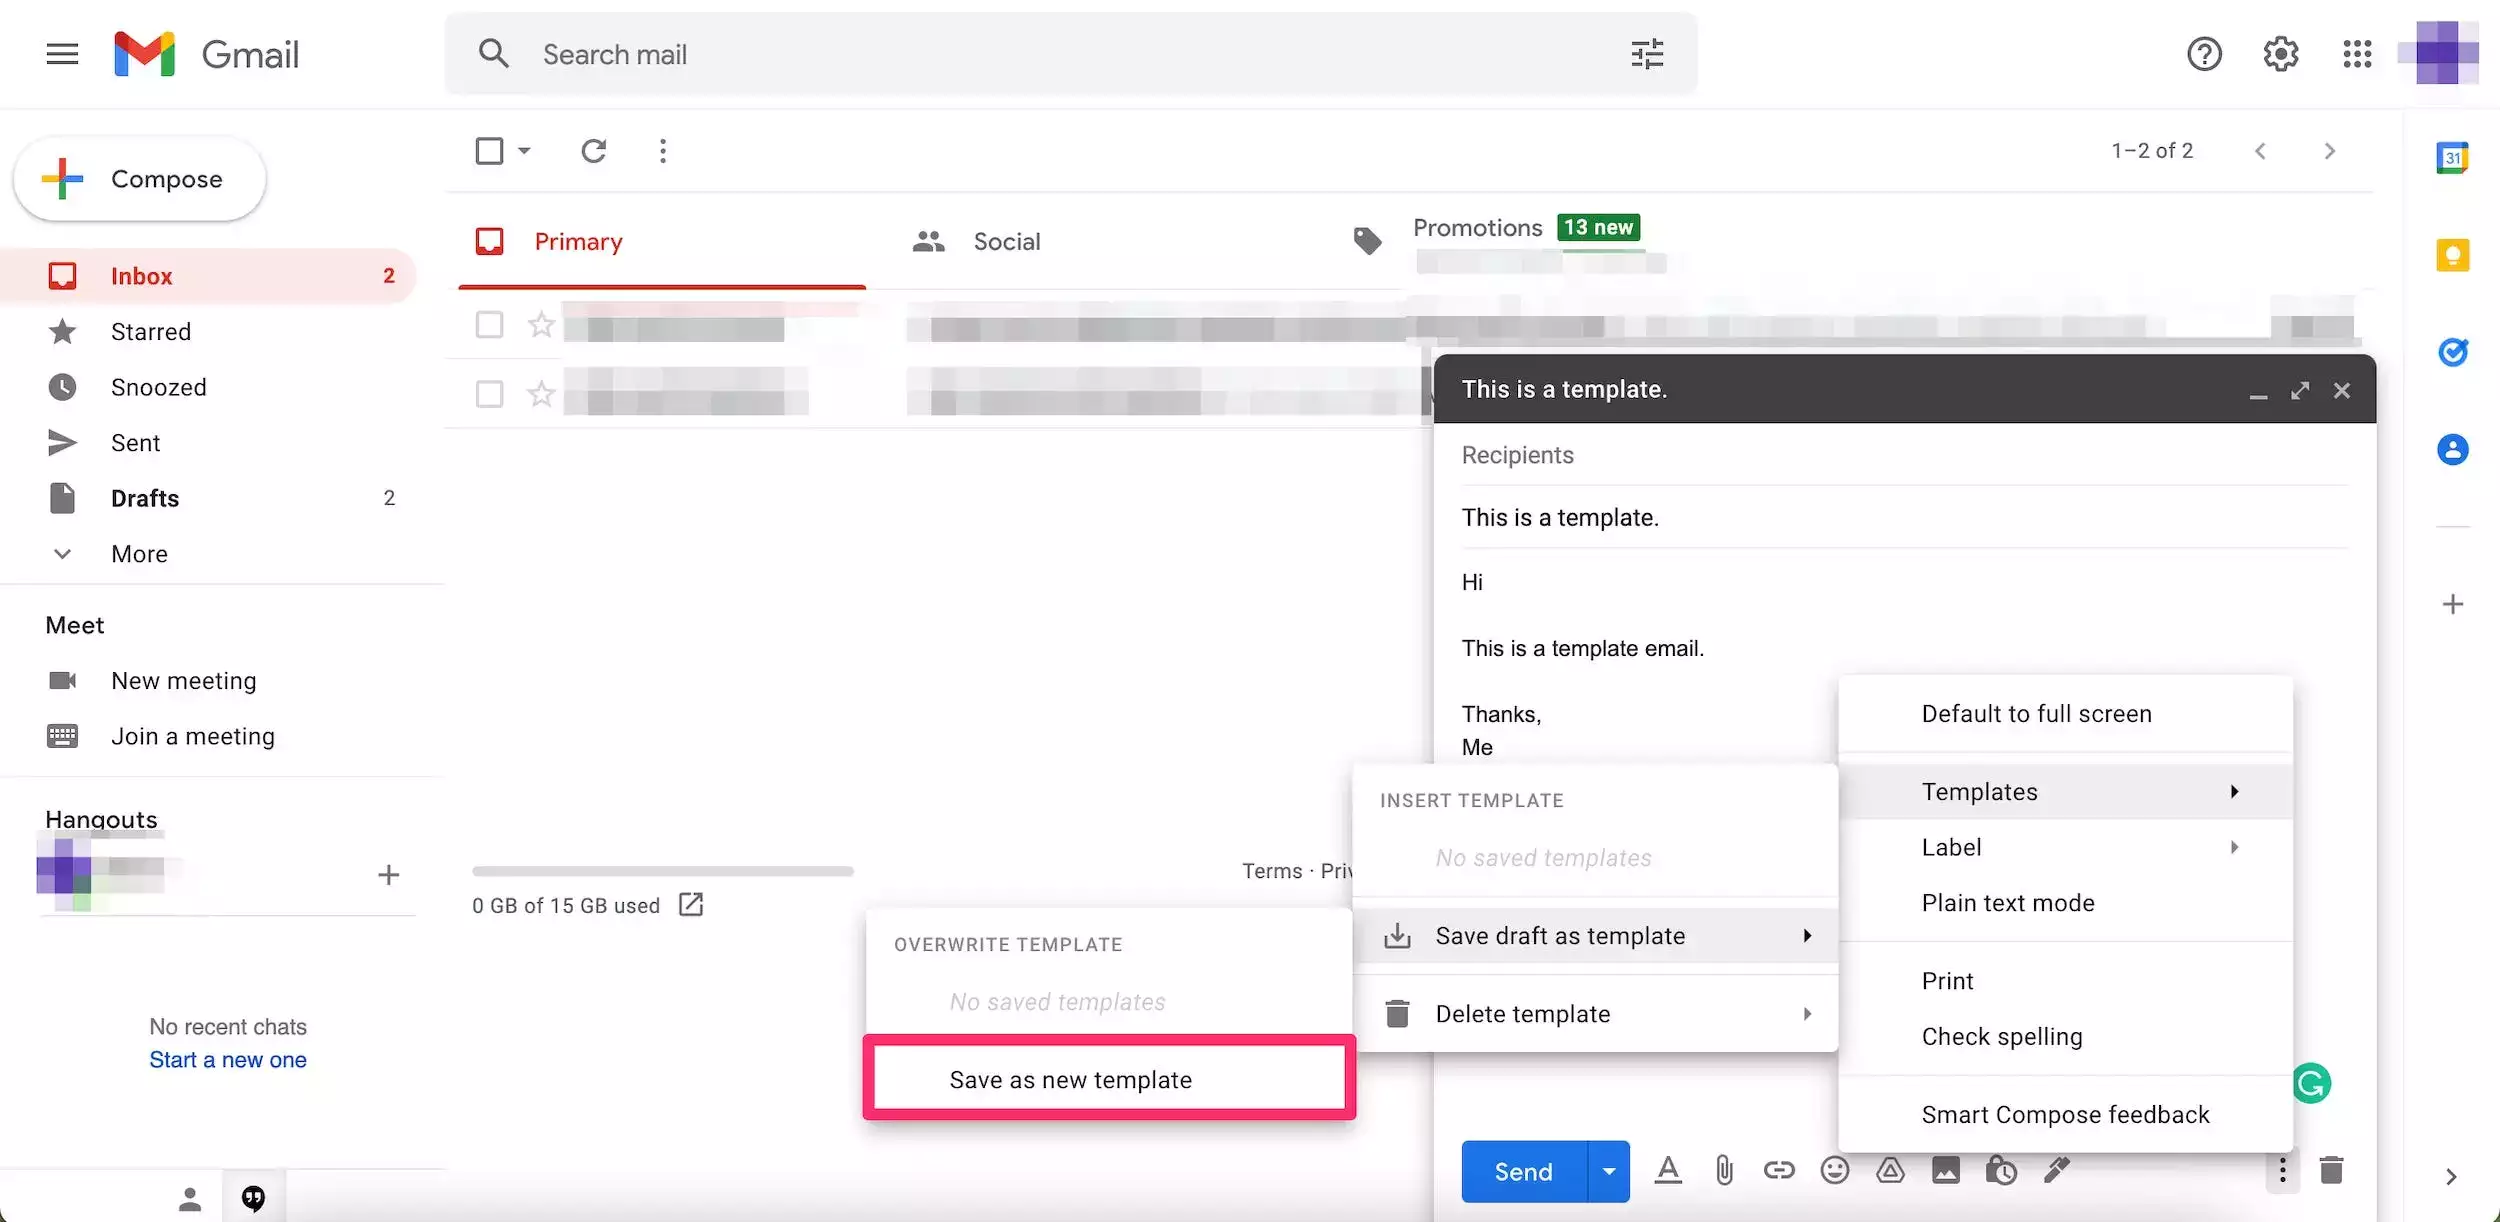Image resolution: width=2500 pixels, height=1222 pixels.
Task: Click the Start a new one link
Action: (x=228, y=1060)
